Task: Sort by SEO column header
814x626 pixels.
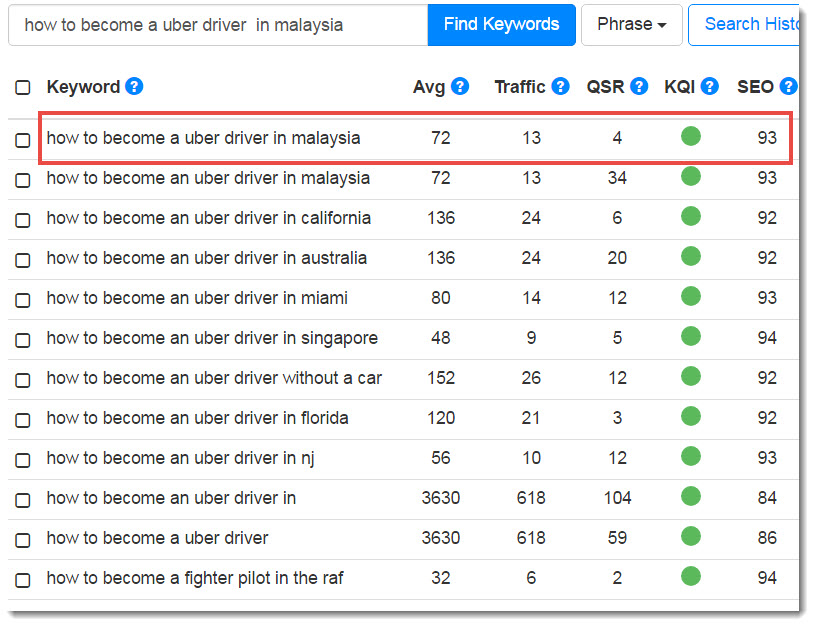Action: (755, 87)
